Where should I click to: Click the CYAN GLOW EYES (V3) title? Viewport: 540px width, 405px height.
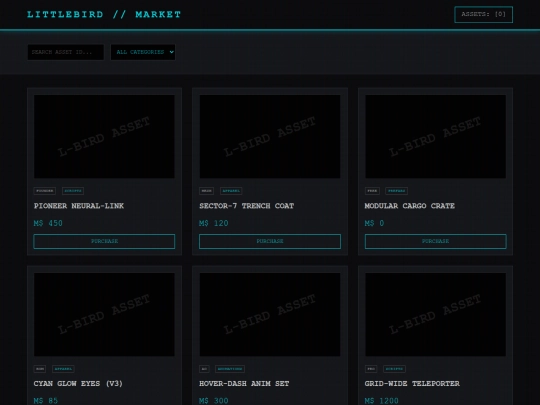coord(78,384)
